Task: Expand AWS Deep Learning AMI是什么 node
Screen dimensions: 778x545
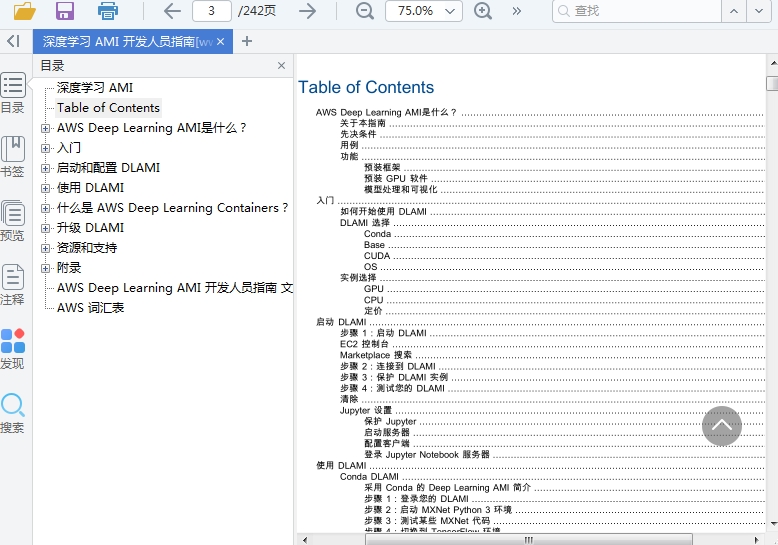Action: click(x=45, y=128)
